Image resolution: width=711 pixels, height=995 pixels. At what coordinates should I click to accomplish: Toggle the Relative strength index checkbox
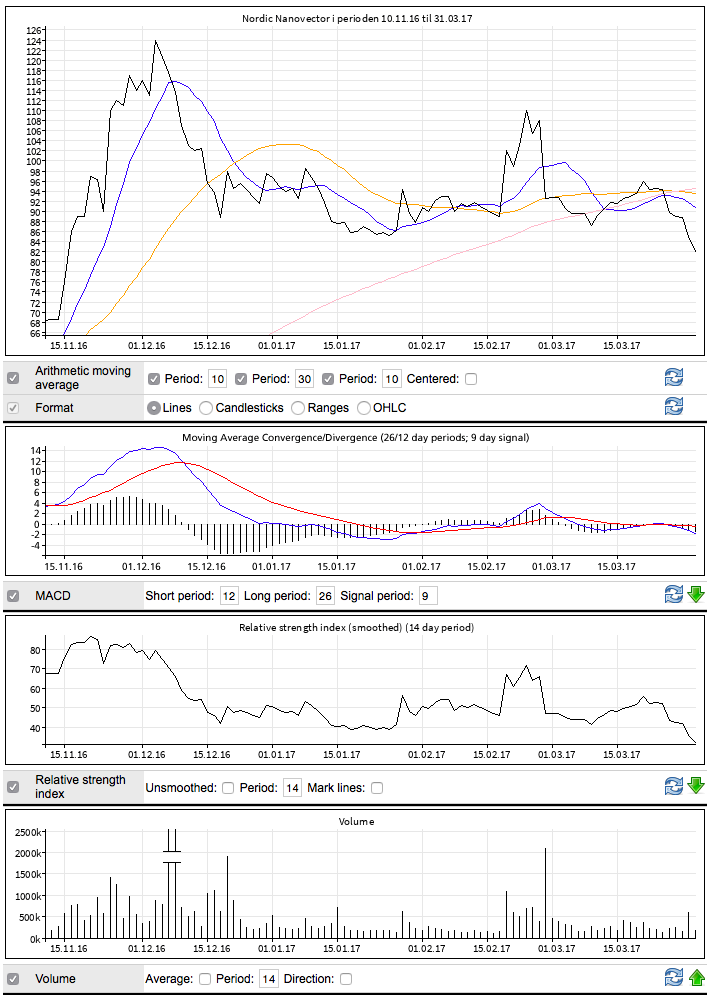click(13, 787)
